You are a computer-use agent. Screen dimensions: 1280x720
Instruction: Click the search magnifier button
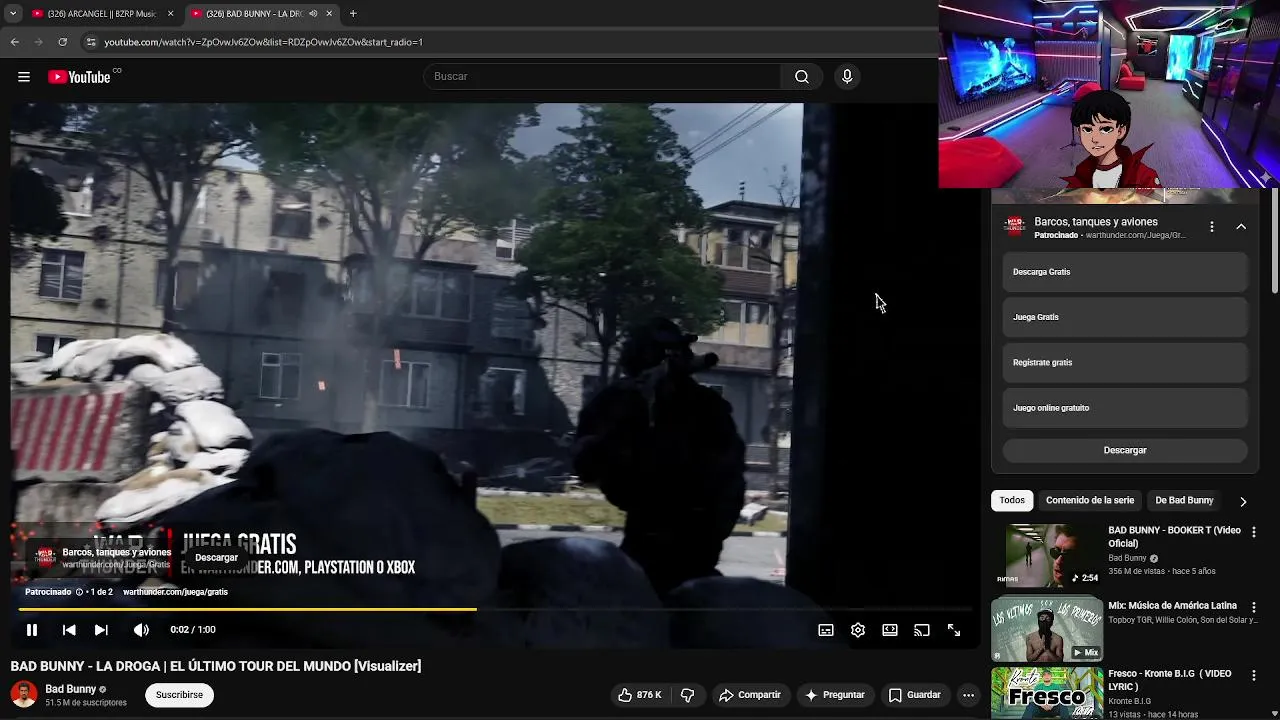pyautogui.click(x=802, y=77)
